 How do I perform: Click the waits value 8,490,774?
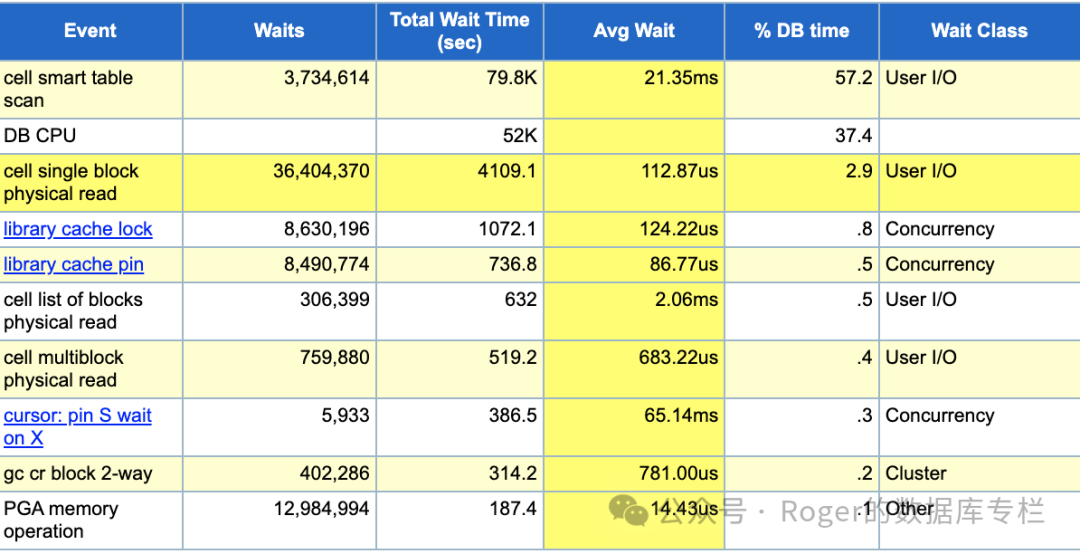326,265
